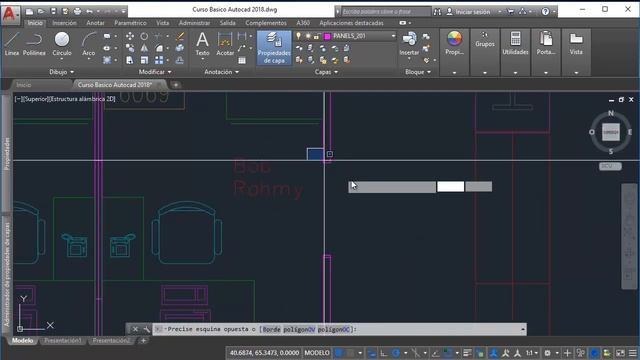640x360 pixels.
Task: Switch to the Paramétrico ribbon tab
Action: (130, 23)
